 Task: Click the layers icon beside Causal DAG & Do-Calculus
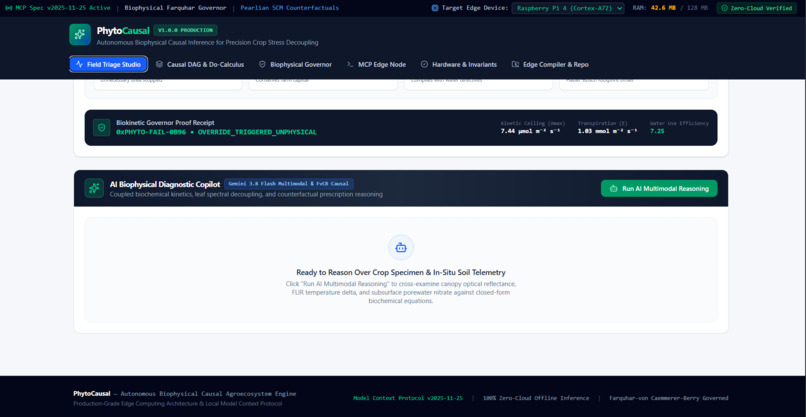159,64
